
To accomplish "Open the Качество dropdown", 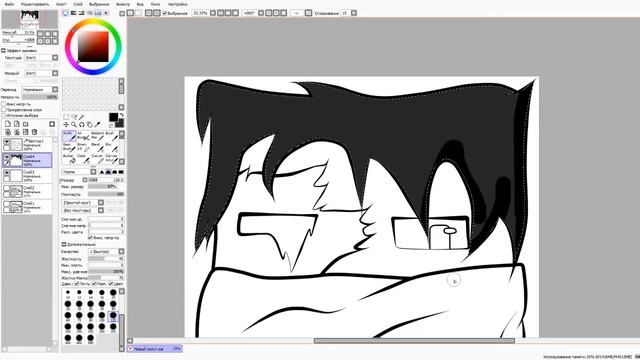I will 106,251.
